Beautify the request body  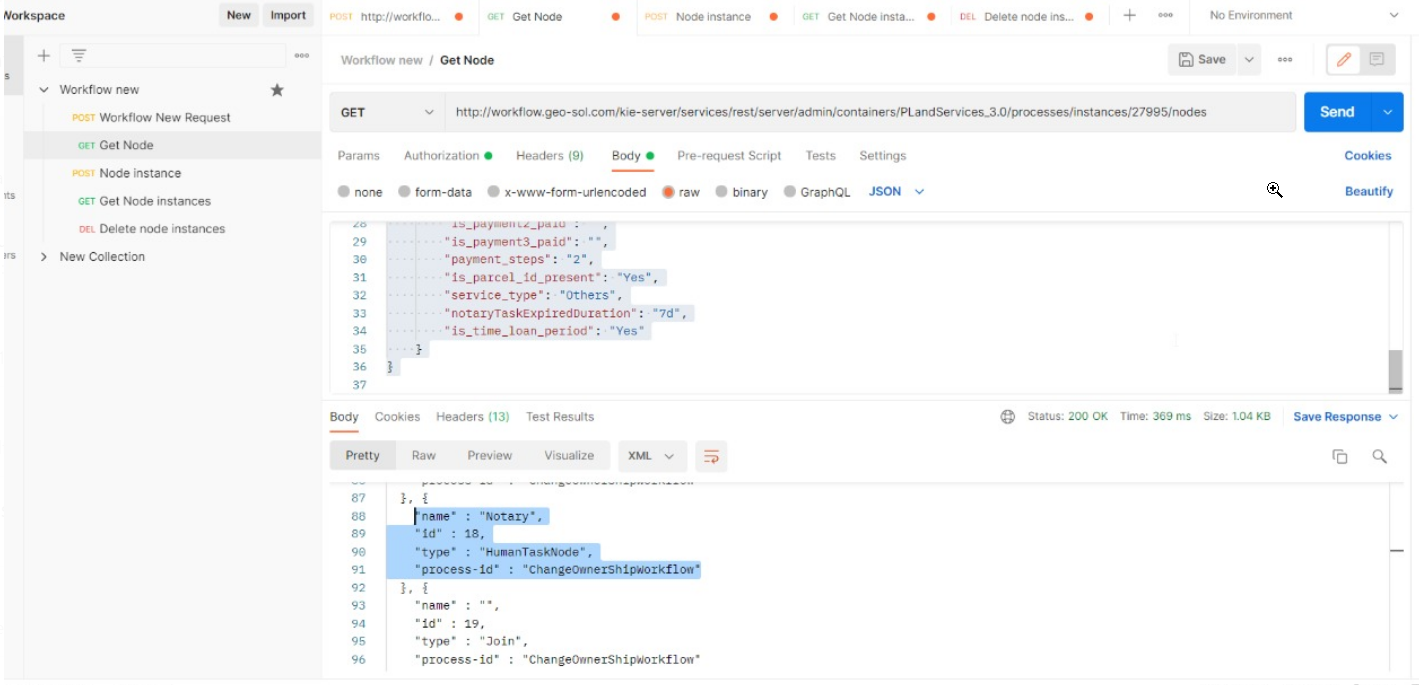click(x=1368, y=192)
